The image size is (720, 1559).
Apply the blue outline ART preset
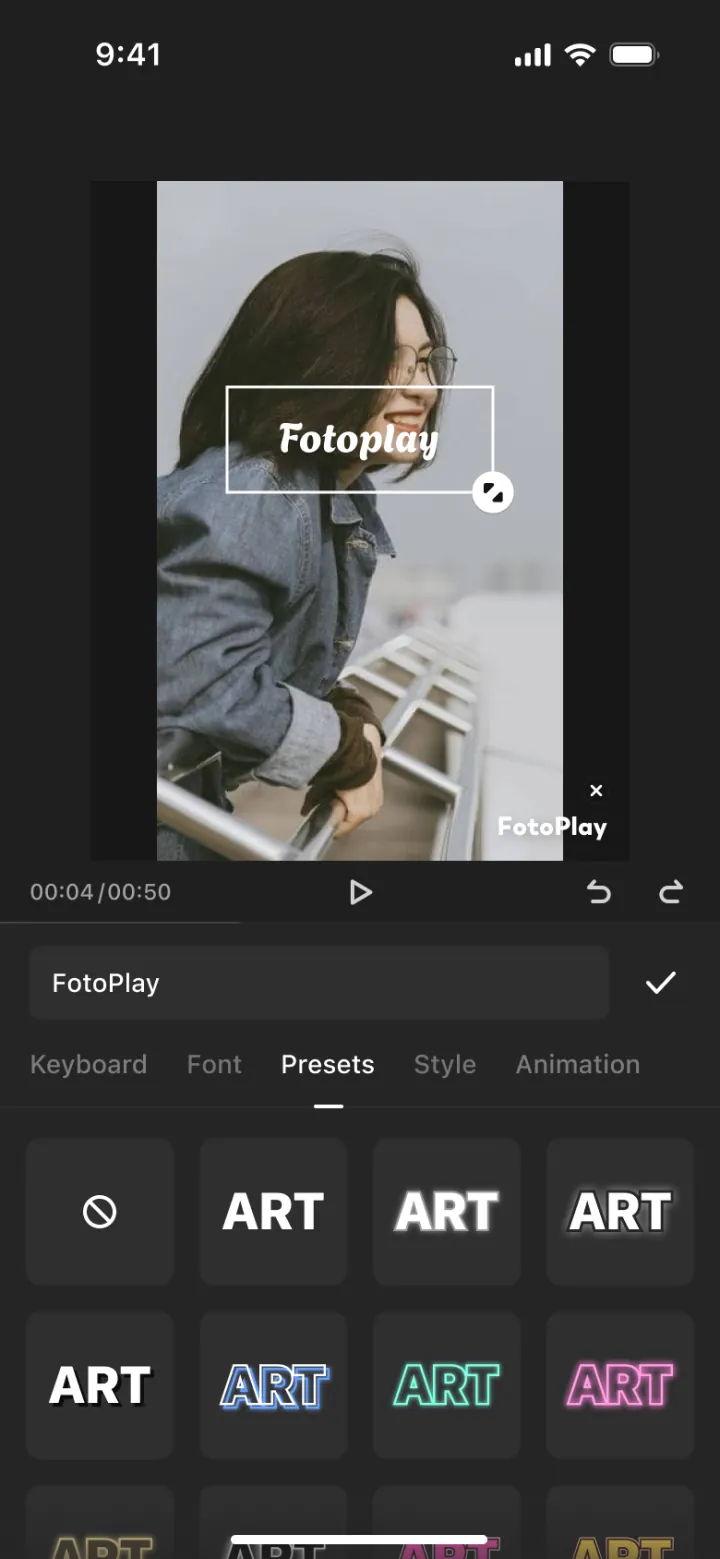pyautogui.click(x=273, y=1385)
